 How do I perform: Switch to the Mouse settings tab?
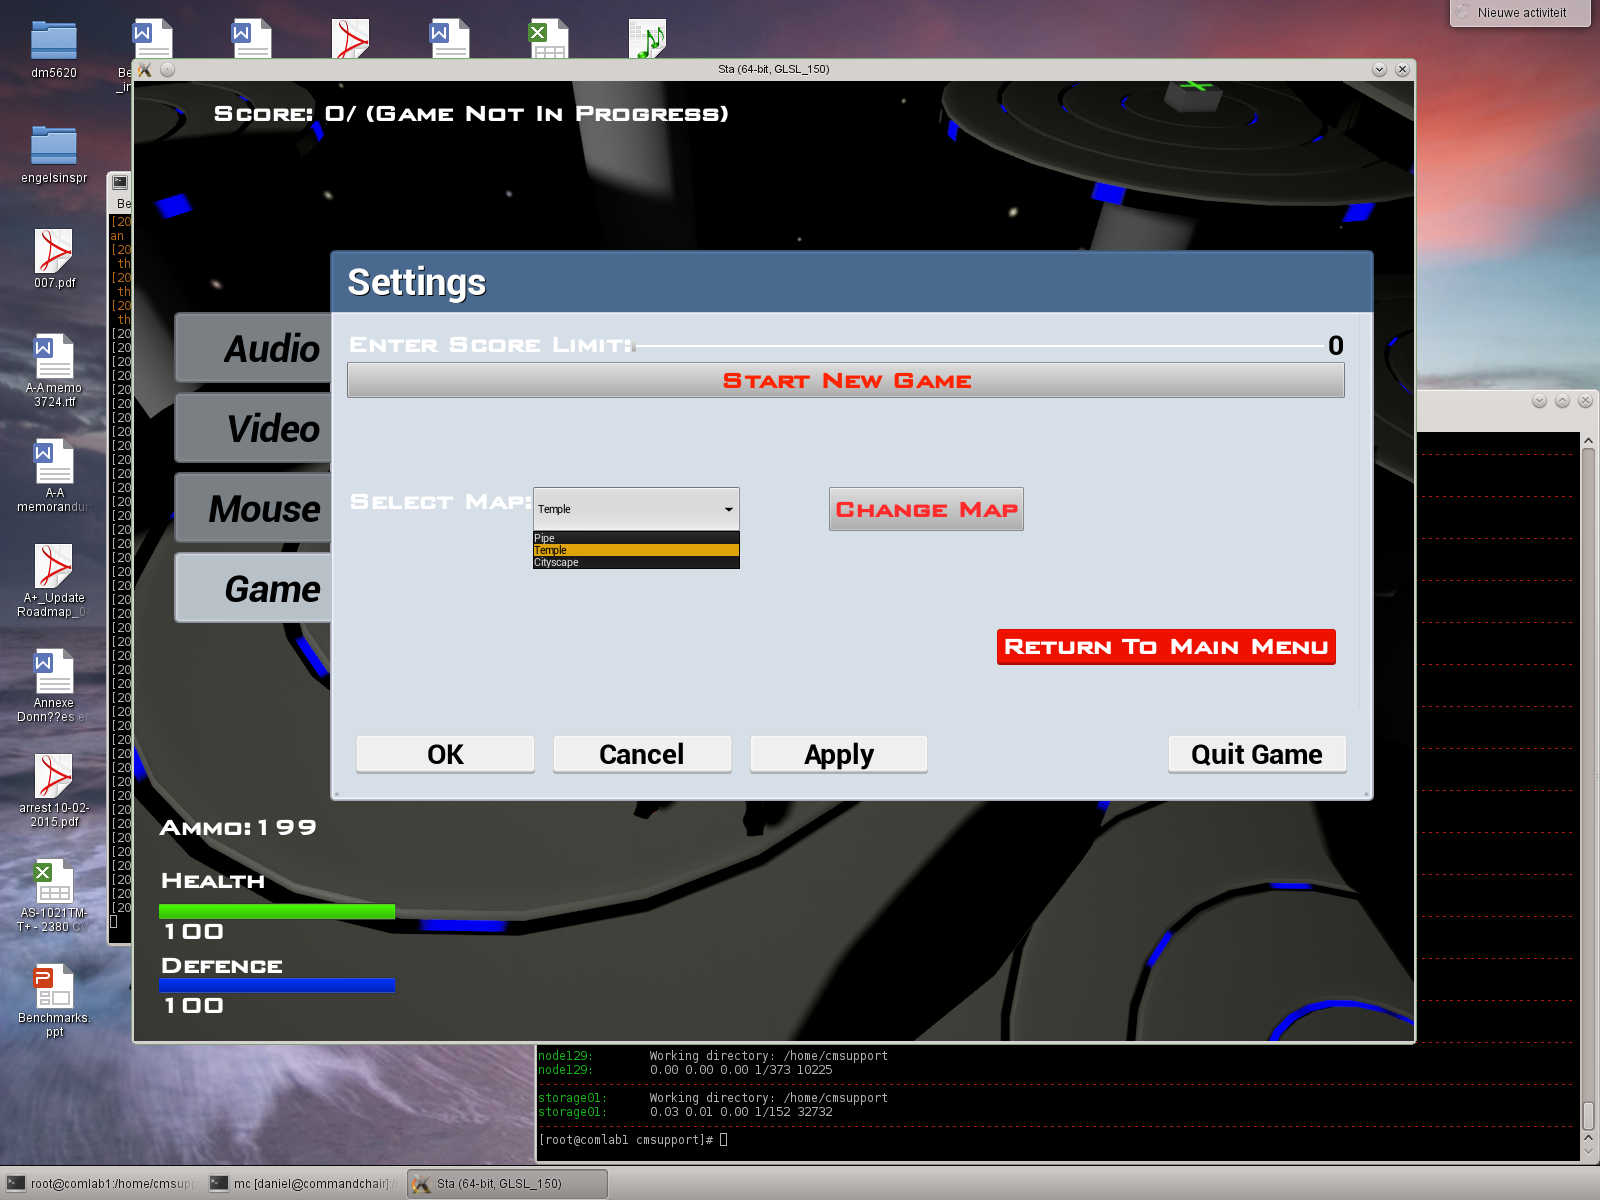(x=254, y=508)
